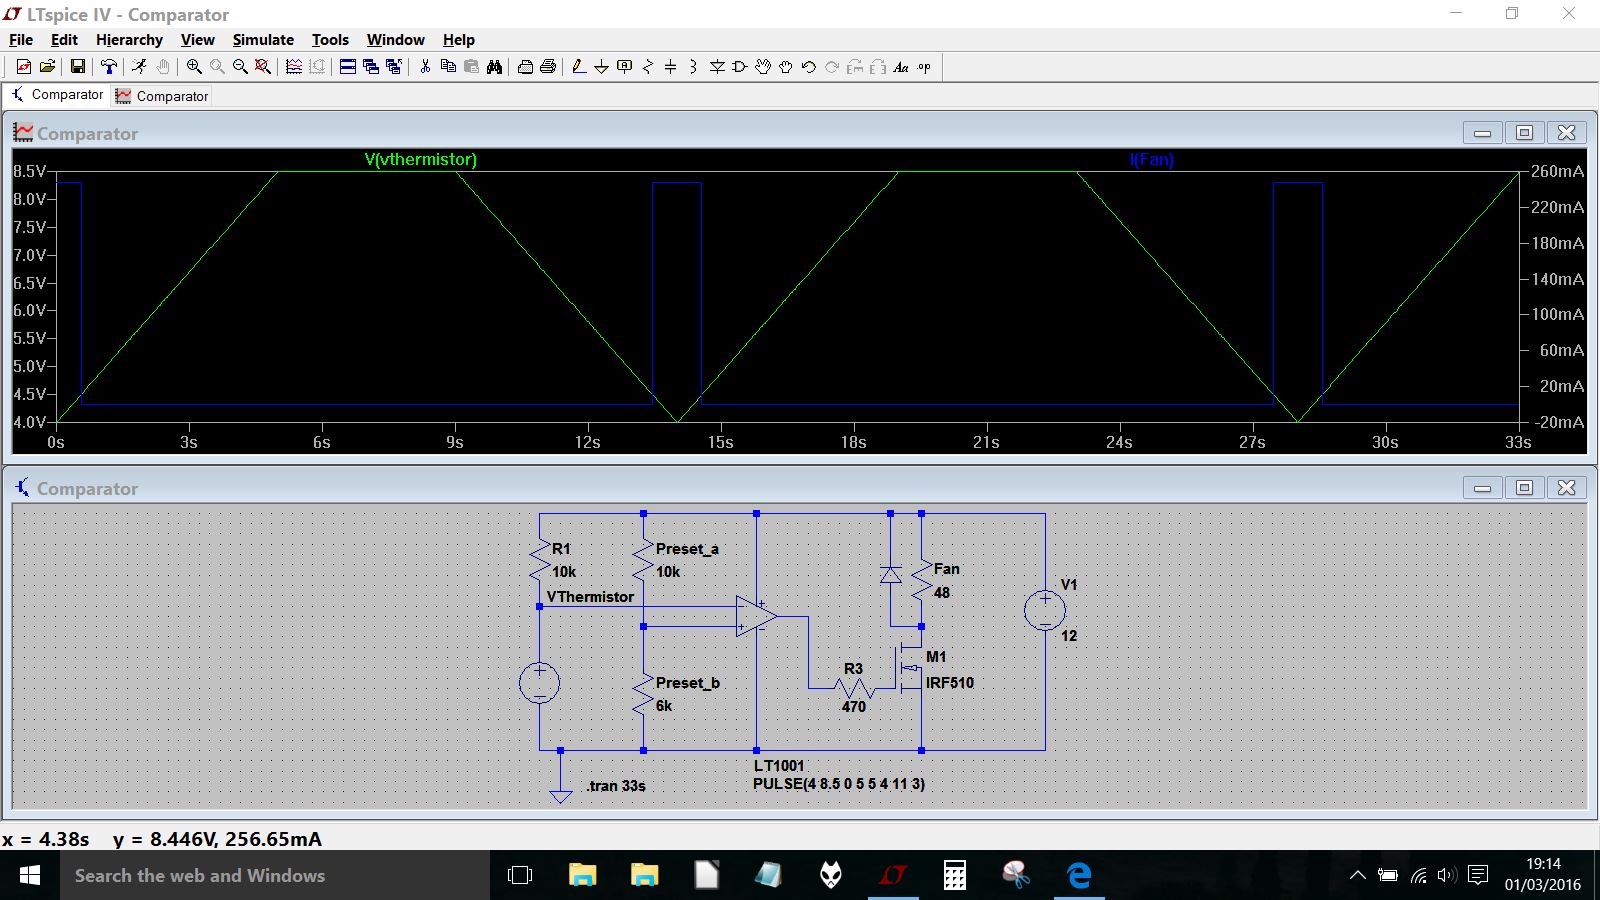Click the autorange waveform plot icon
Viewport: 1600px width, 900px height.
click(294, 67)
